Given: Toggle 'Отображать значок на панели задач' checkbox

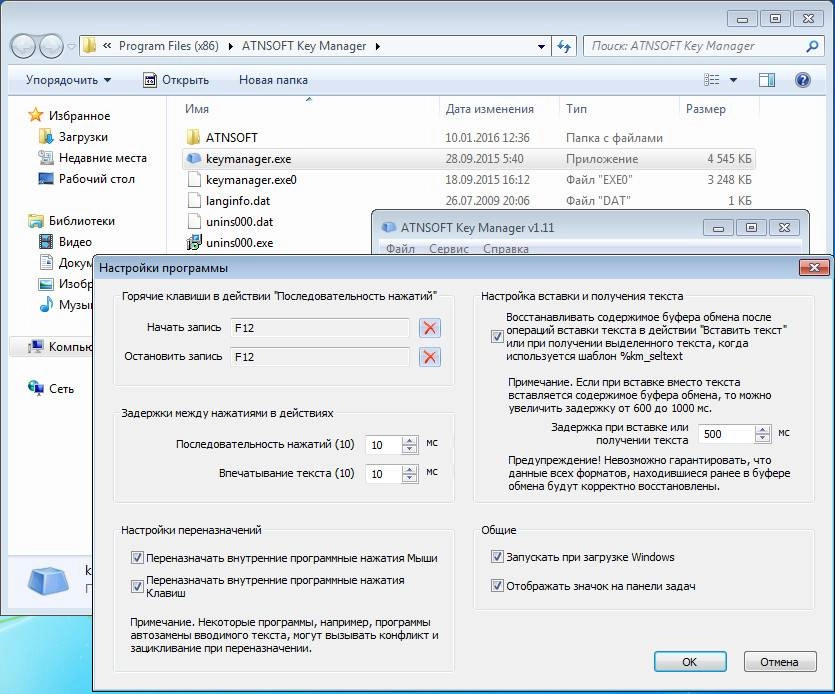Looking at the screenshot, I should coord(497,586).
